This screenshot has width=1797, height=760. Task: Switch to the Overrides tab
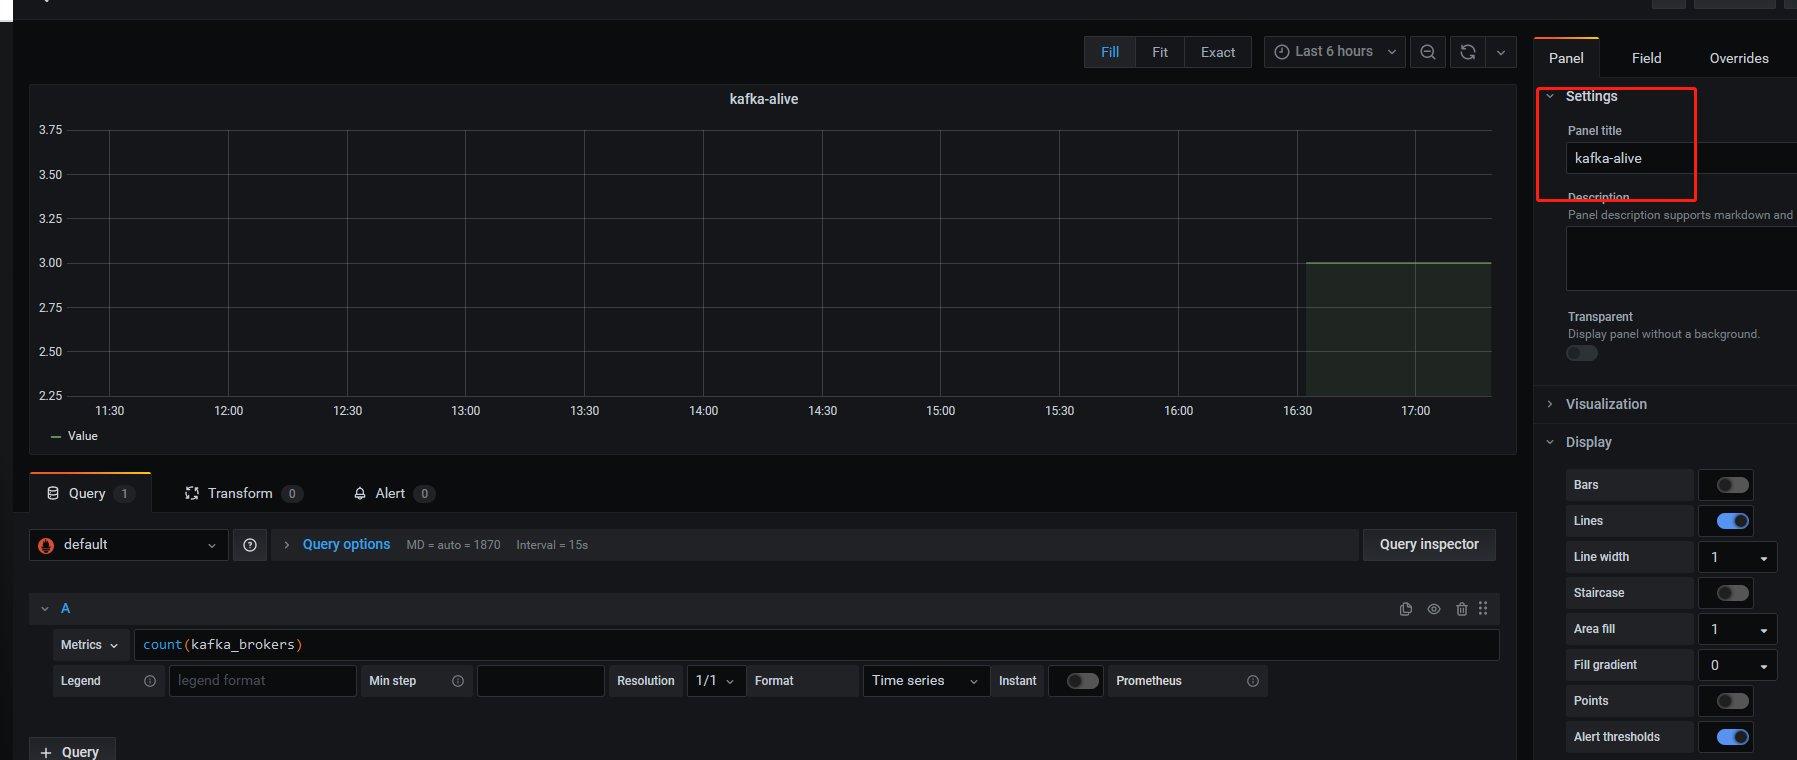tap(1739, 58)
